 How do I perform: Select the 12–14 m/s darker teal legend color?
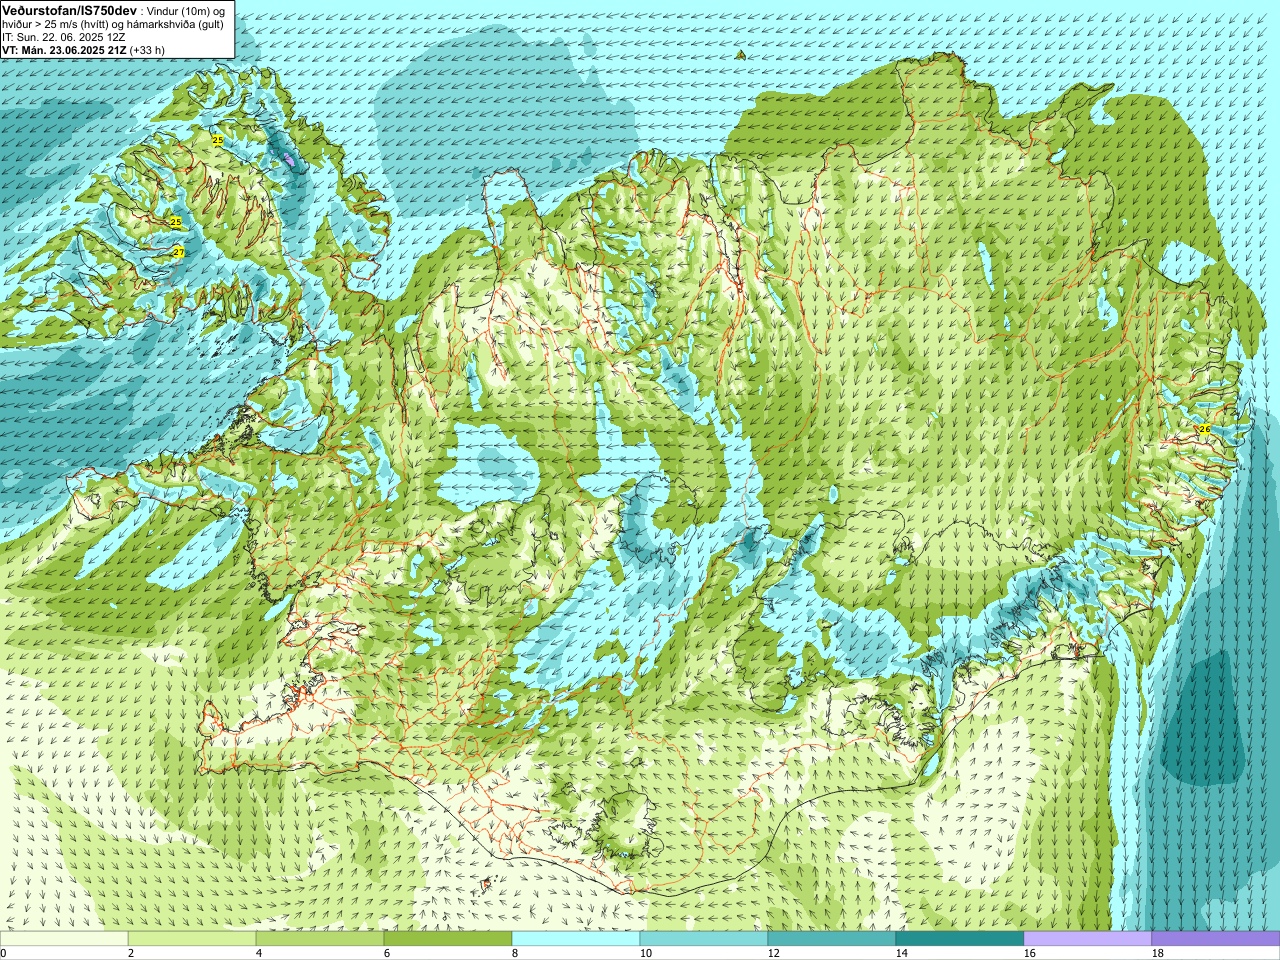832,939
